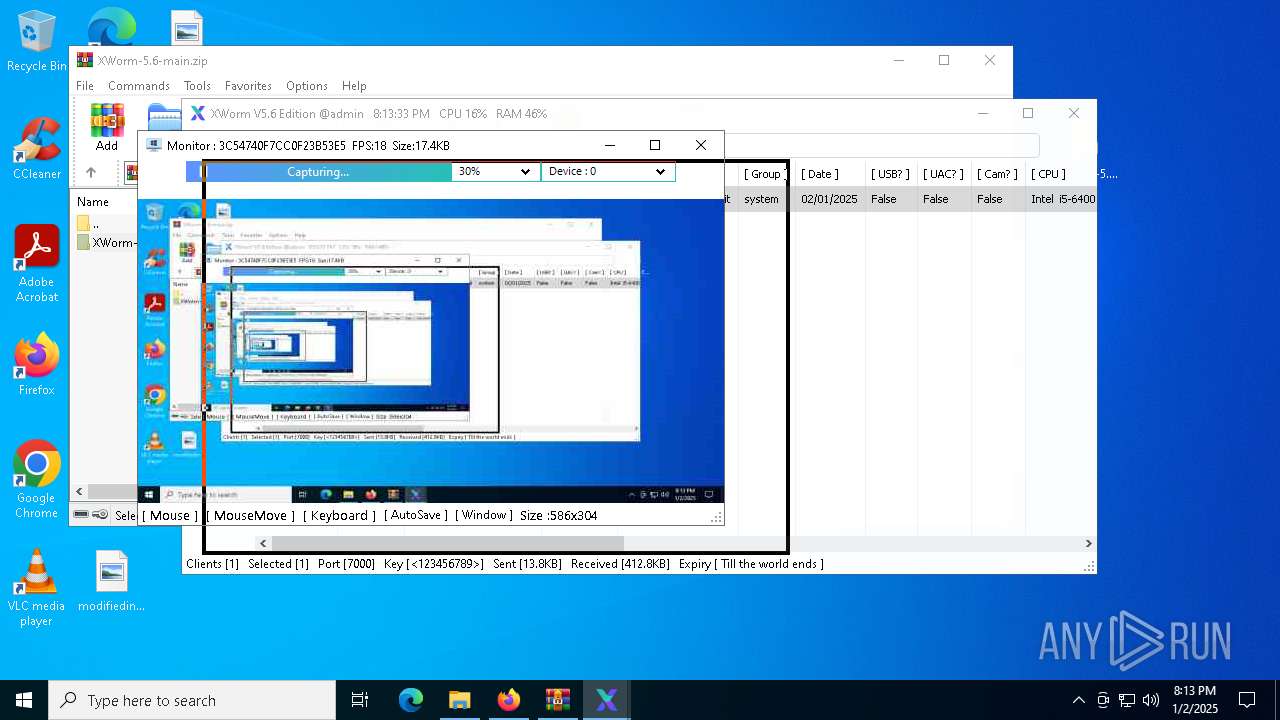The width and height of the screenshot is (1280, 720).
Task: Click 'Expiry [ Till the world ends ]' text
Action: 751,564
